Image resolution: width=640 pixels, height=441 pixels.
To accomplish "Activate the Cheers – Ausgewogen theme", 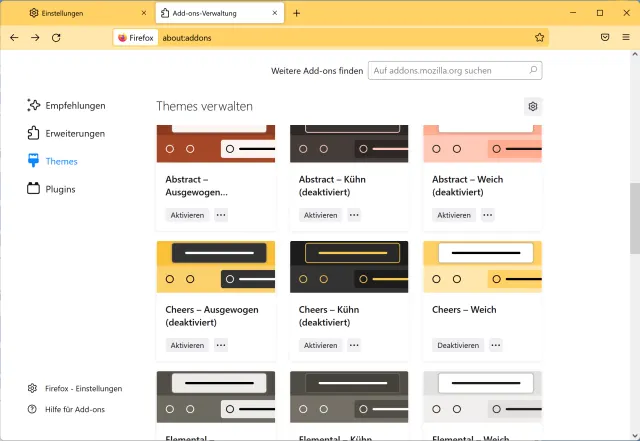I will coord(187,345).
